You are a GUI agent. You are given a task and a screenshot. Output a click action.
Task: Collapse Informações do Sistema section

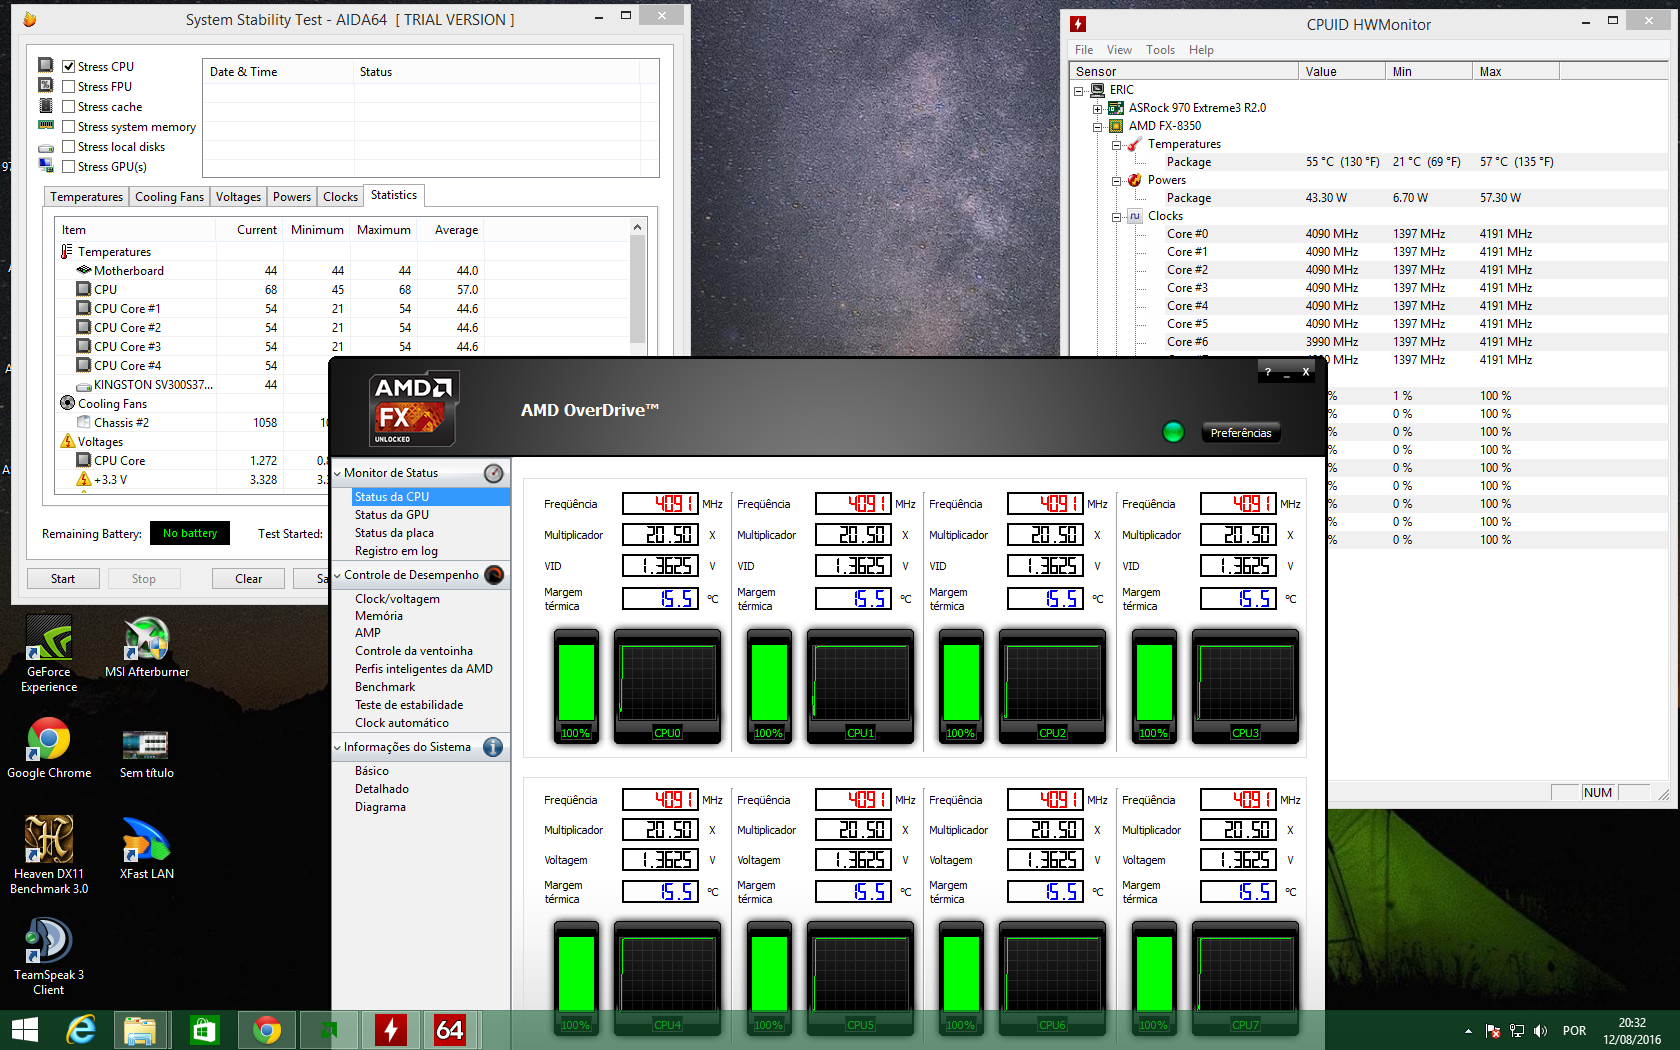pos(337,747)
